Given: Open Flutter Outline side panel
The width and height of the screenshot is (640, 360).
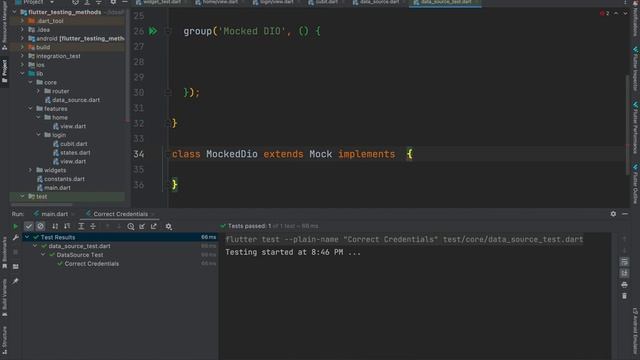Looking at the screenshot, I should [636, 184].
